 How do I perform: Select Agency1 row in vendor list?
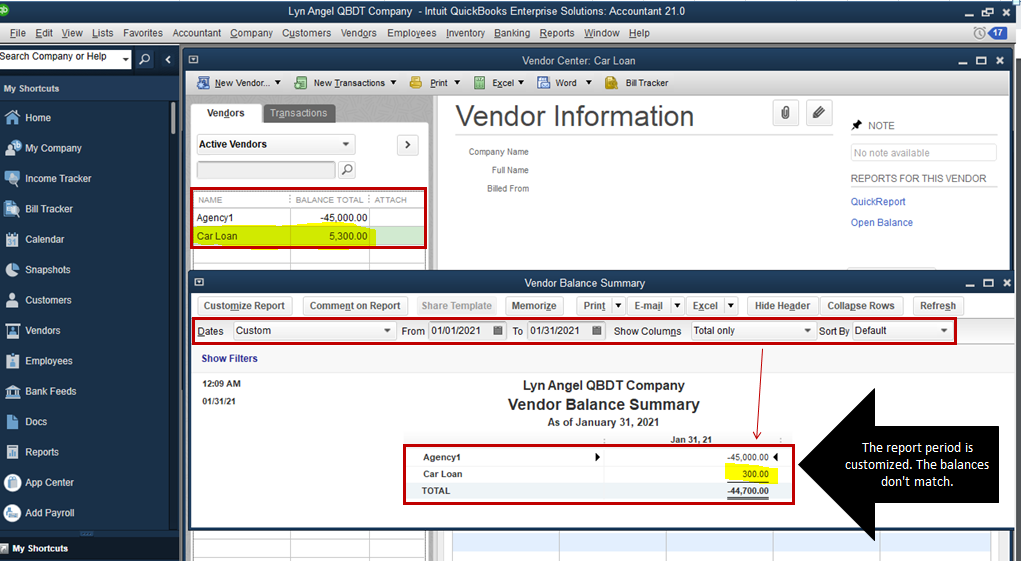coord(308,218)
